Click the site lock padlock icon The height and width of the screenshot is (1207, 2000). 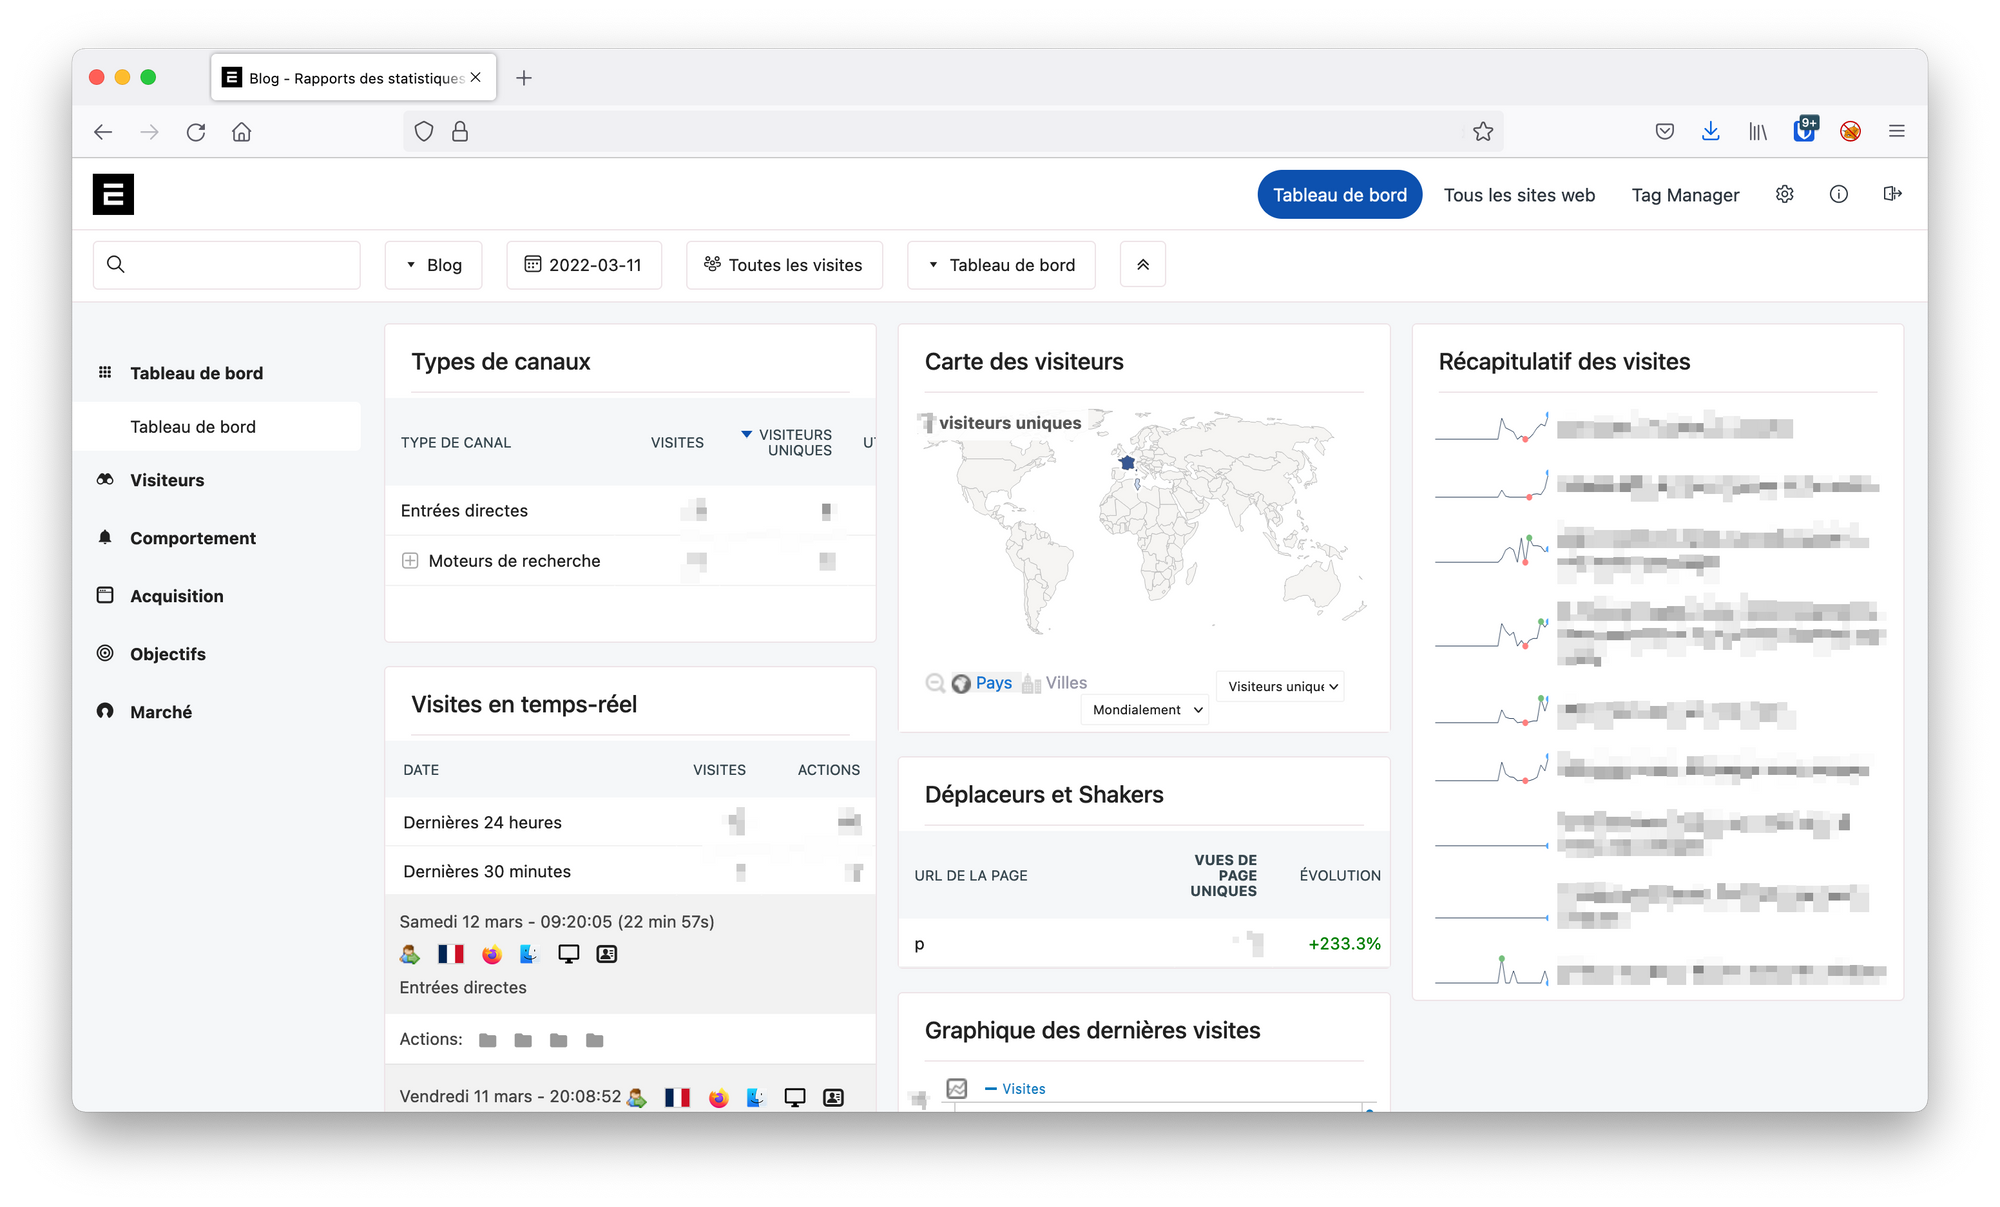pyautogui.click(x=460, y=131)
